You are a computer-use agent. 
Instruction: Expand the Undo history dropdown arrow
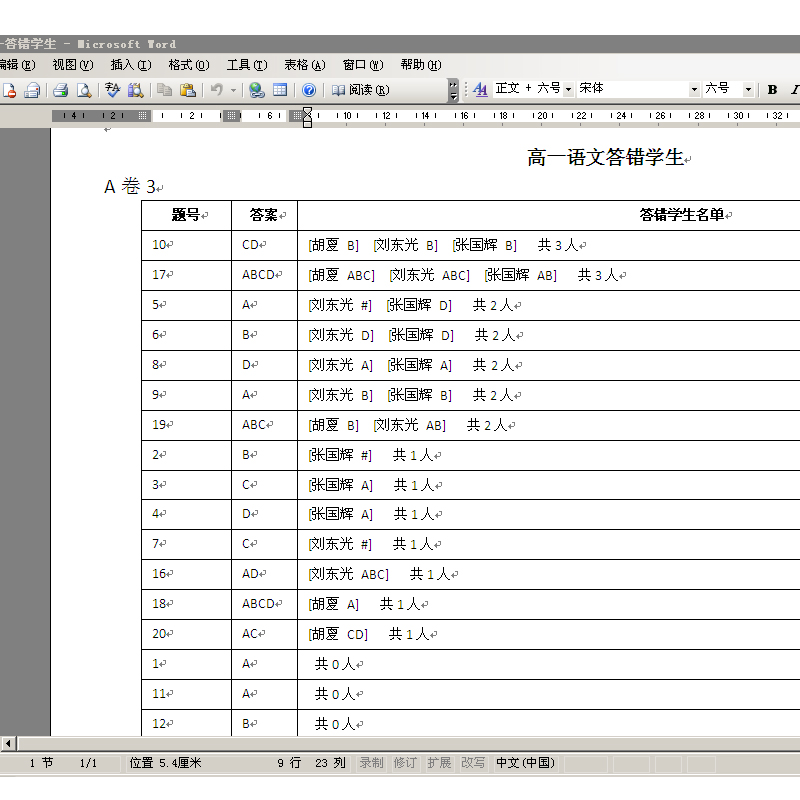point(233,90)
